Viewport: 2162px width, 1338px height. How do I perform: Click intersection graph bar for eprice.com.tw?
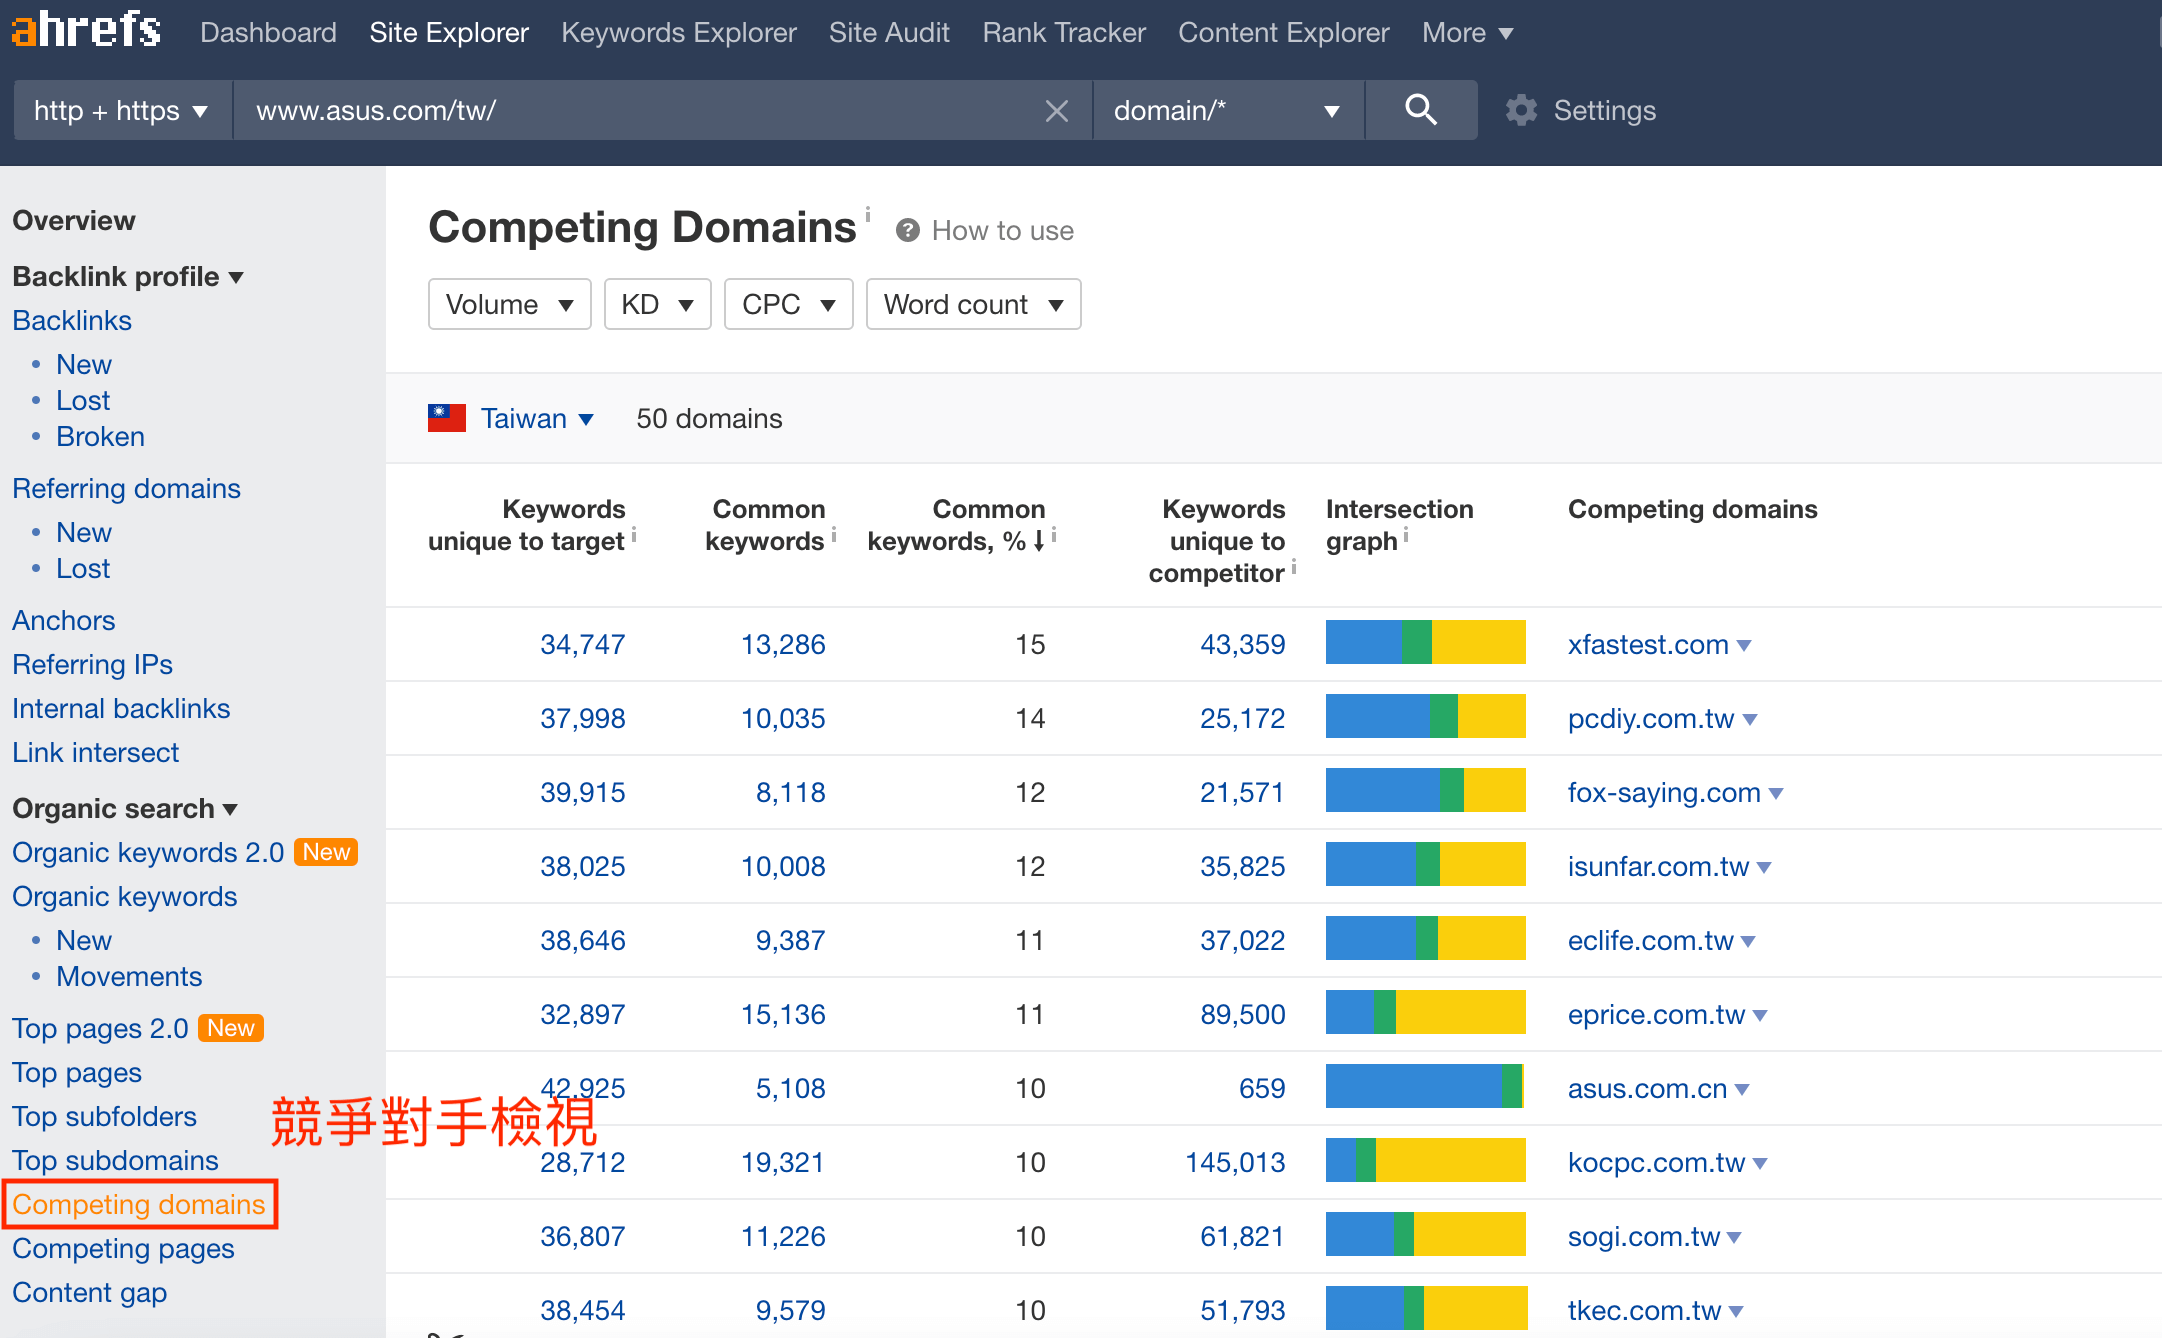coord(1426,1012)
